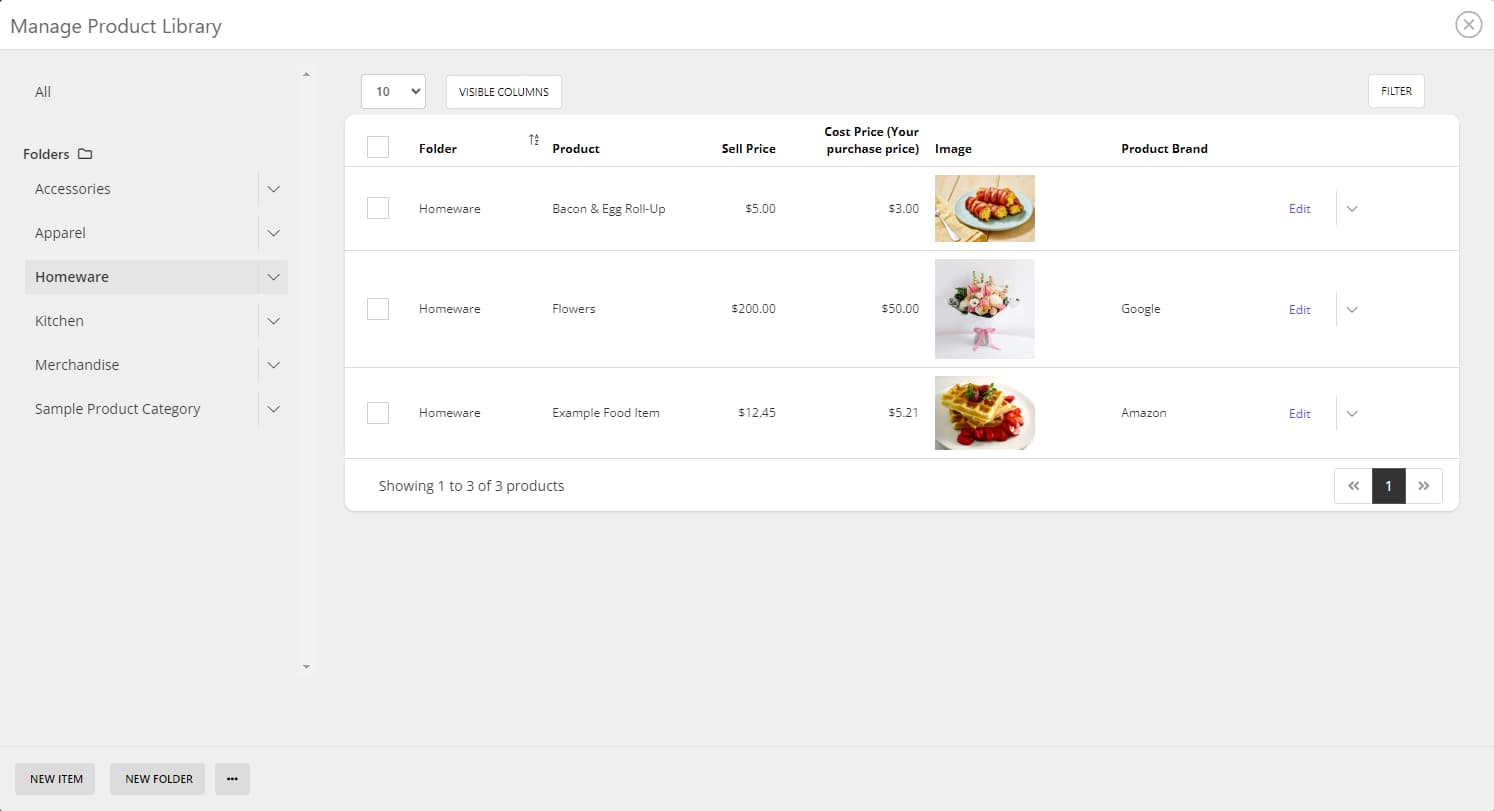Expand the Example Food Item row details
Image resolution: width=1494 pixels, height=811 pixels.
tap(1352, 413)
